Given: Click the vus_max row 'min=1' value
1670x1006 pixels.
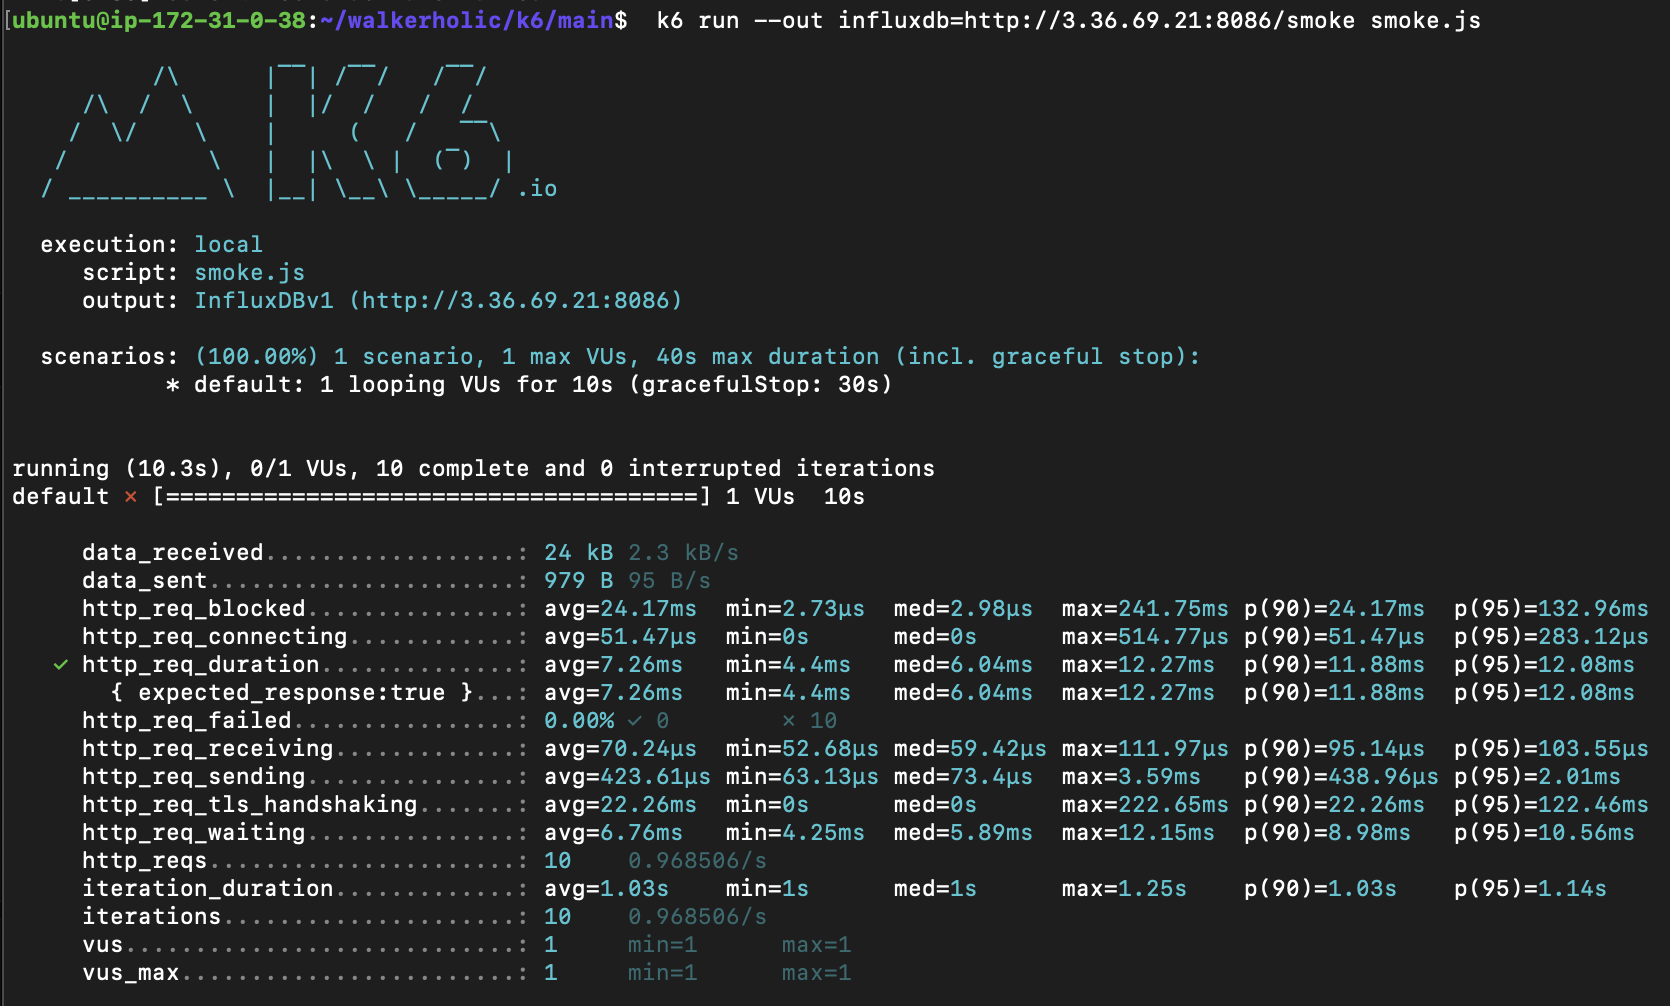Looking at the screenshot, I should [x=663, y=973].
